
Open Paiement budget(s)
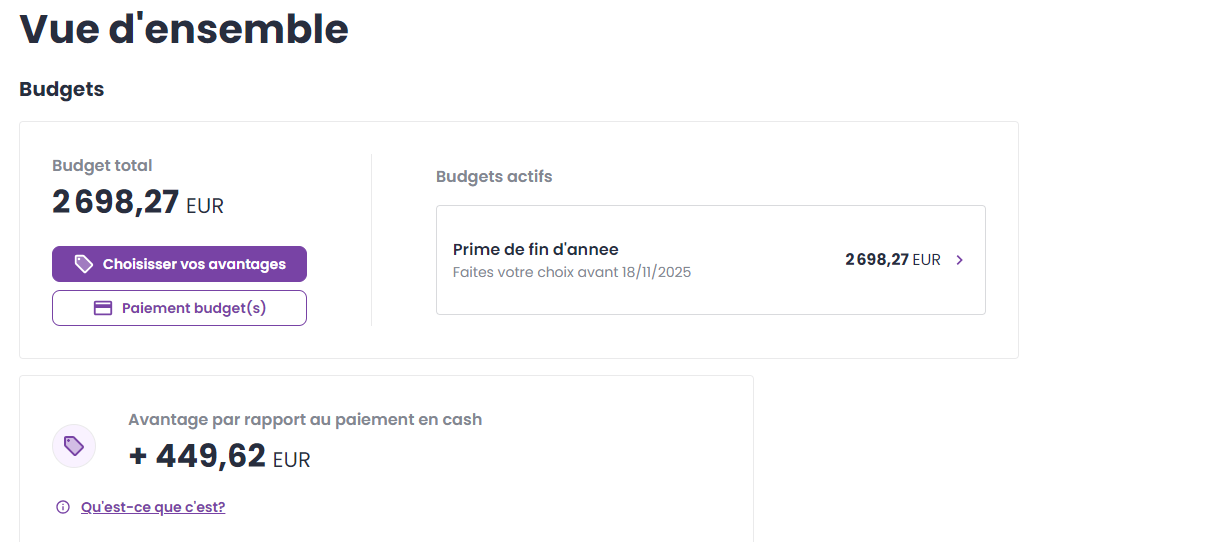click(x=179, y=308)
